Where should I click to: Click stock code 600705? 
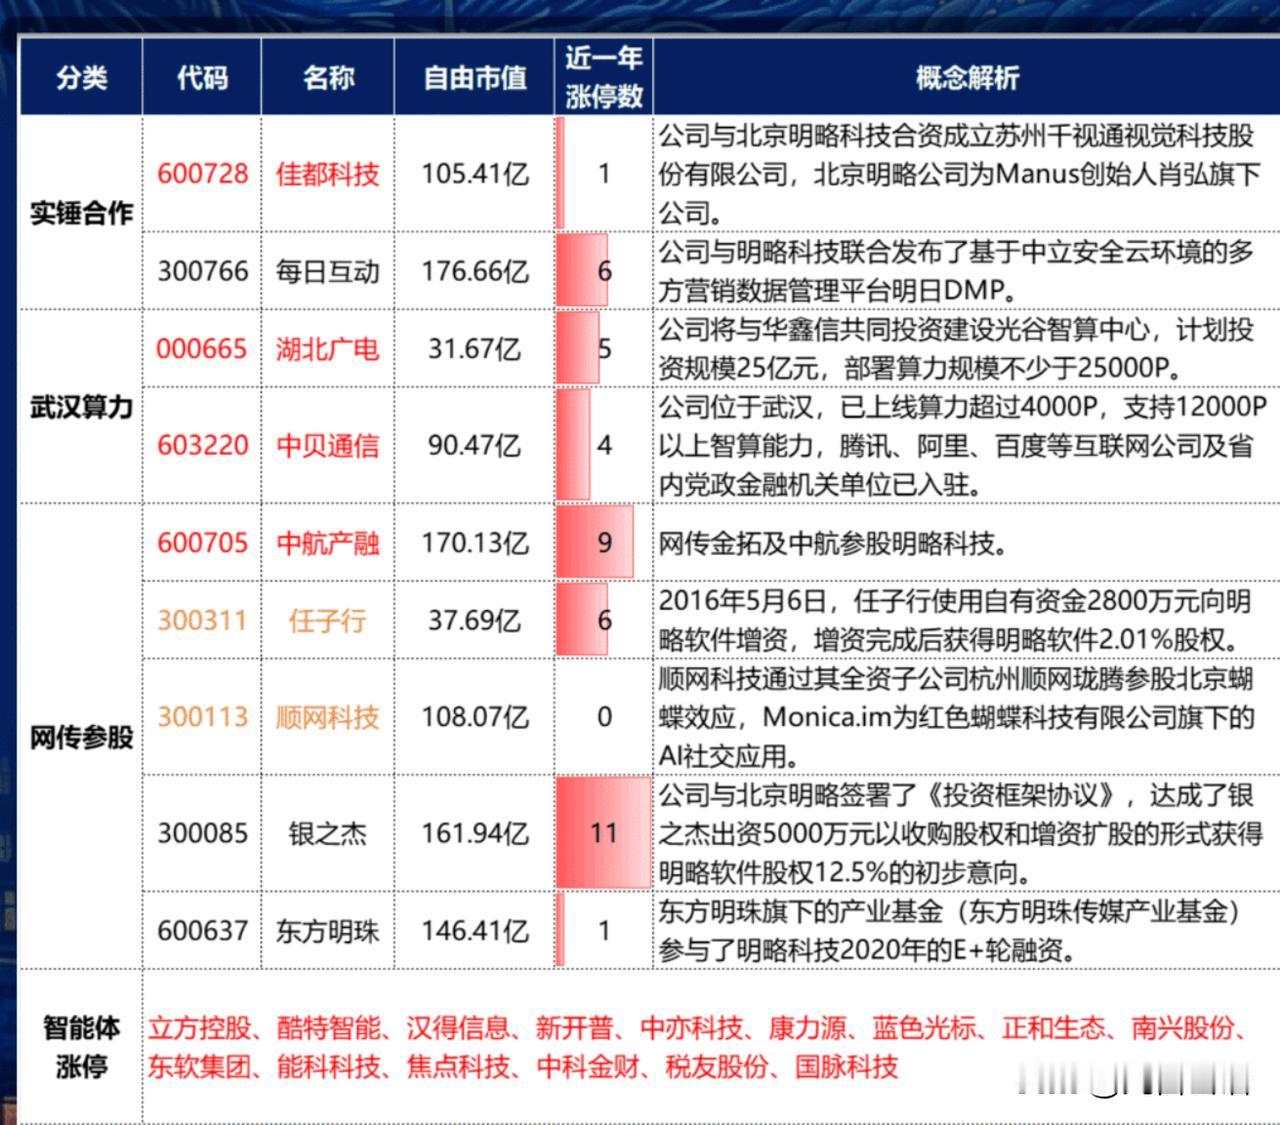click(x=203, y=543)
